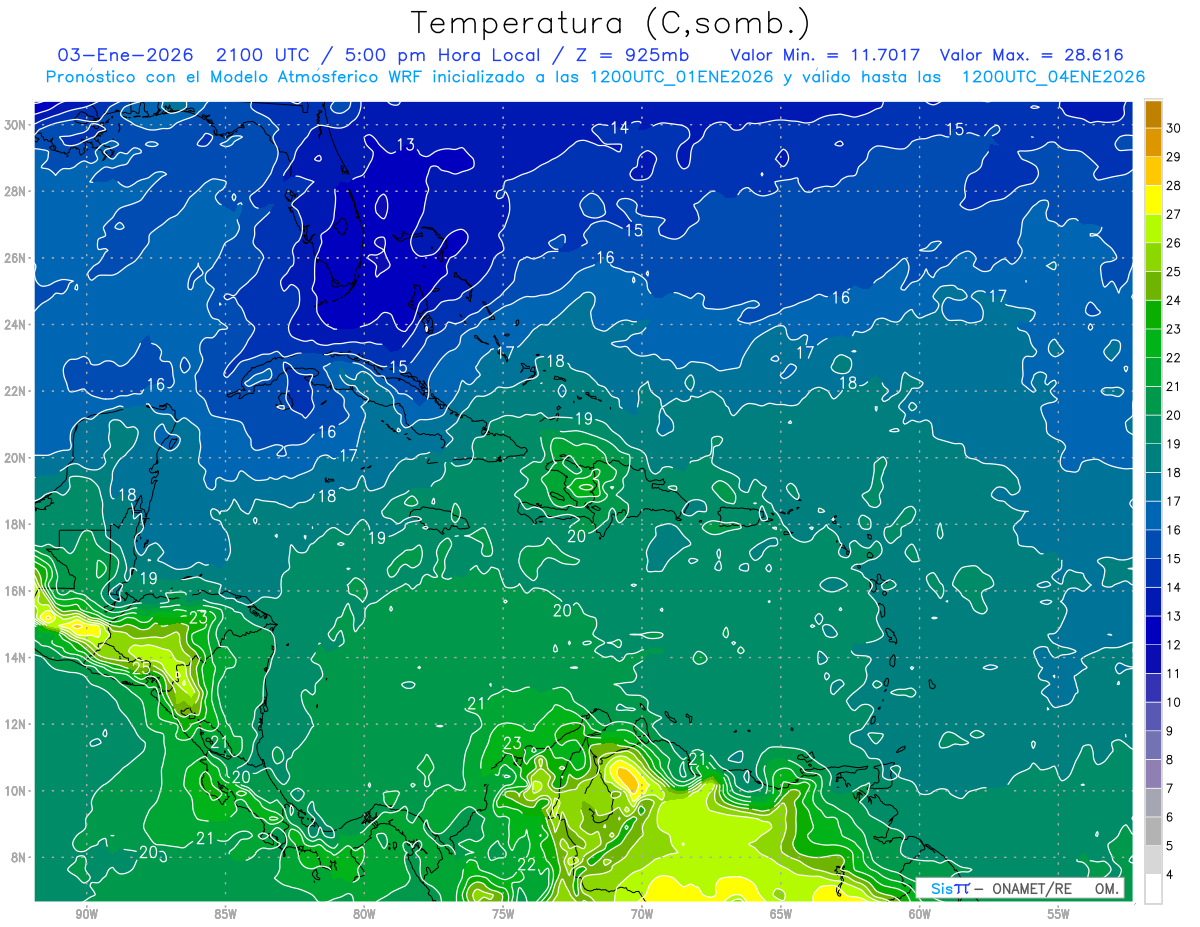Click the "14N" latitude axis label
1200x927 pixels.
click(17, 657)
